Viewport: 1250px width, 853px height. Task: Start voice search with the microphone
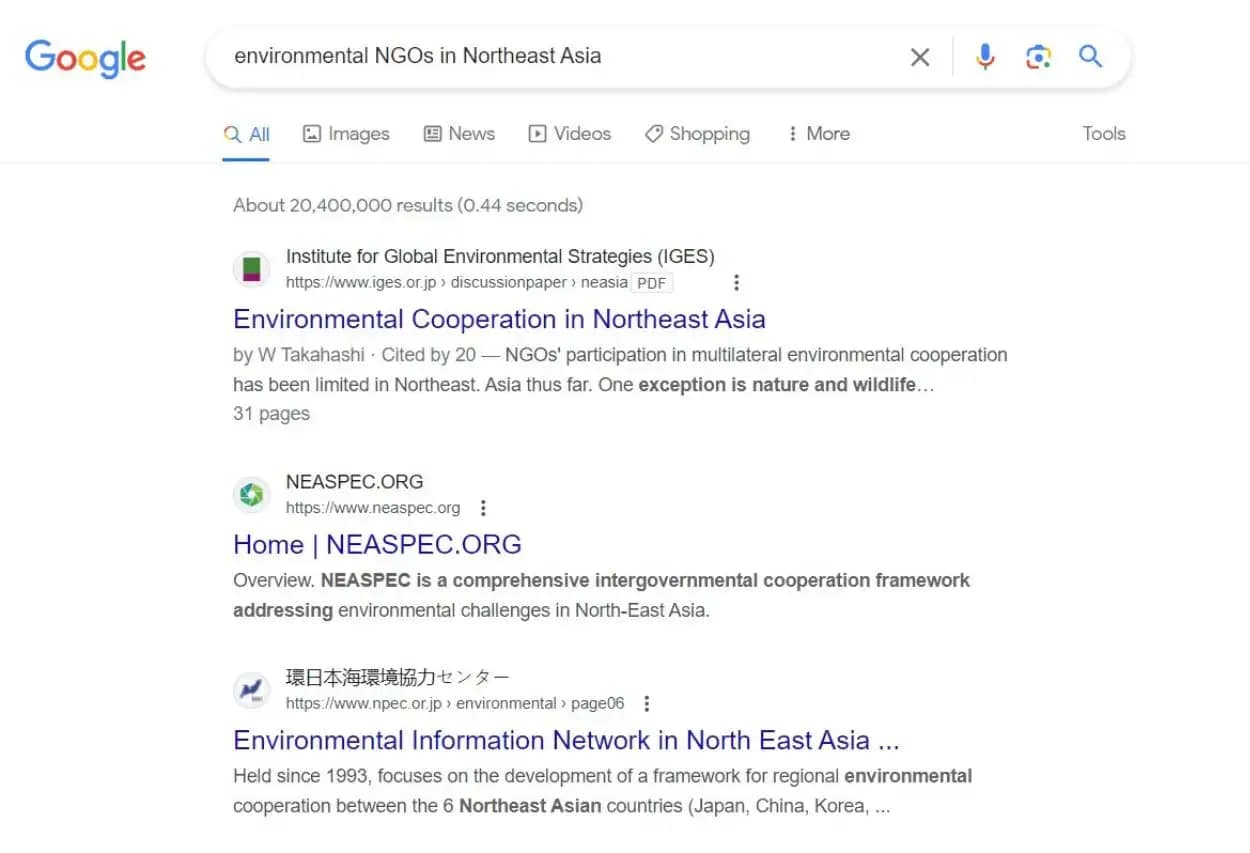(985, 57)
